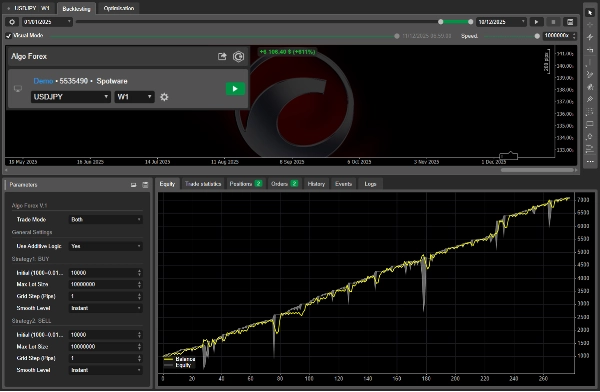600x392 pixels.
Task: Open the backtest start date dropdown
Action: [x=47, y=22]
